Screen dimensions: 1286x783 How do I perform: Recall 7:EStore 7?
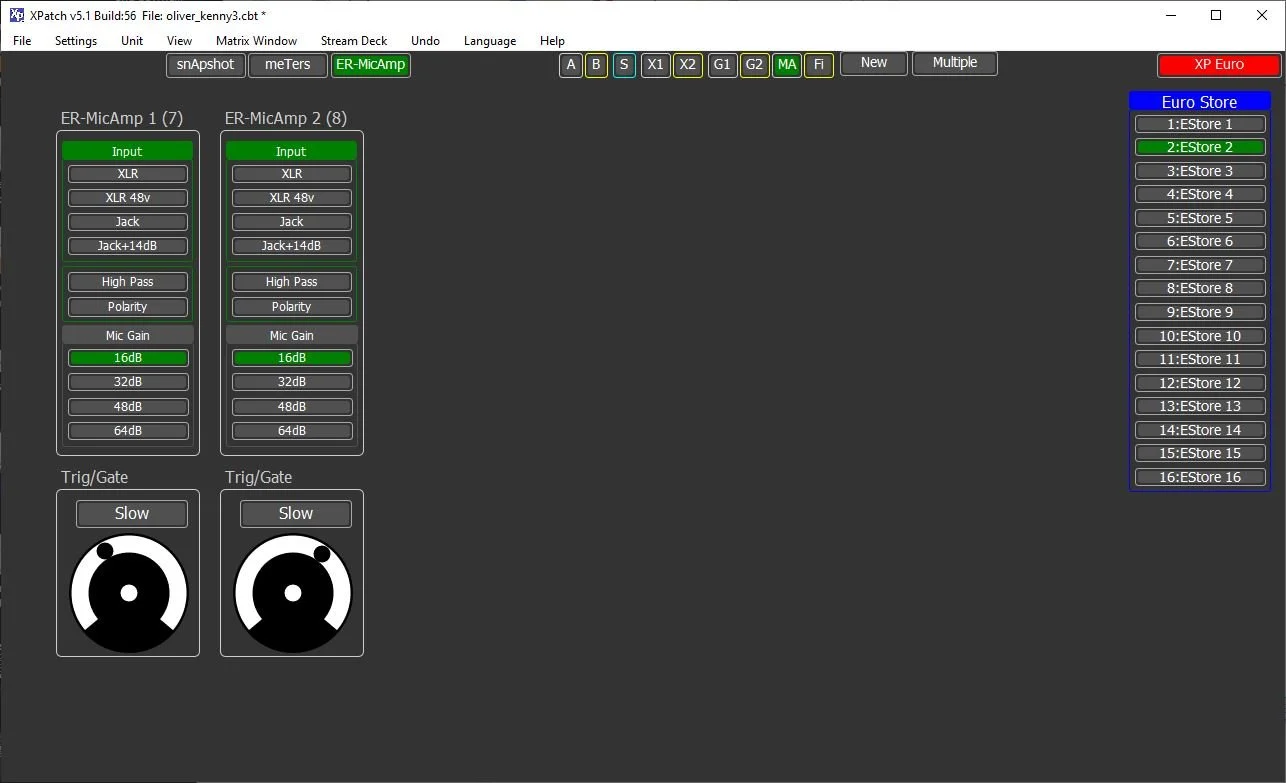tap(1200, 265)
